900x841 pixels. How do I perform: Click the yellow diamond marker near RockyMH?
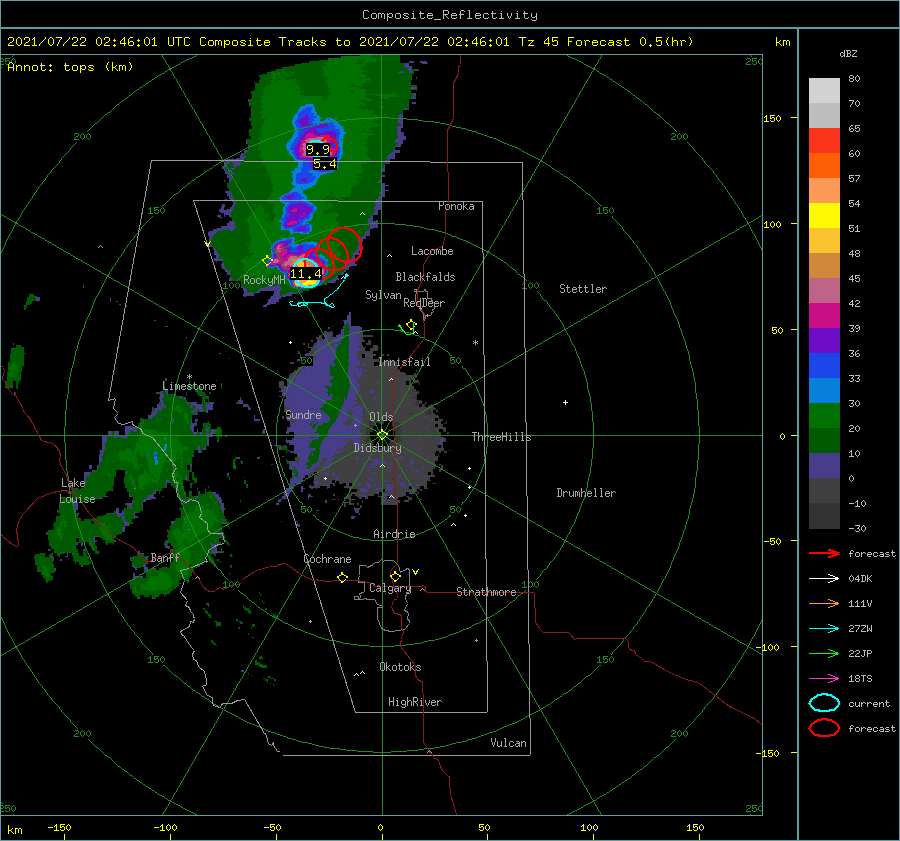(x=267, y=261)
